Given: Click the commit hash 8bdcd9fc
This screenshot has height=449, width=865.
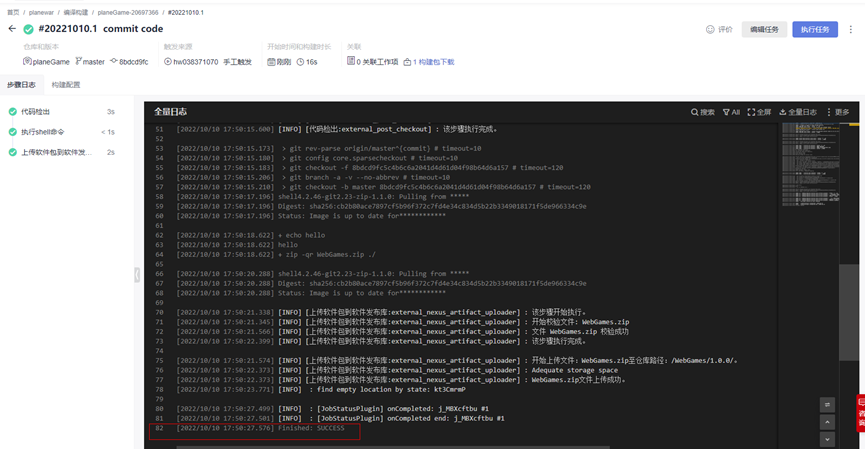Looking at the screenshot, I should (x=134, y=62).
